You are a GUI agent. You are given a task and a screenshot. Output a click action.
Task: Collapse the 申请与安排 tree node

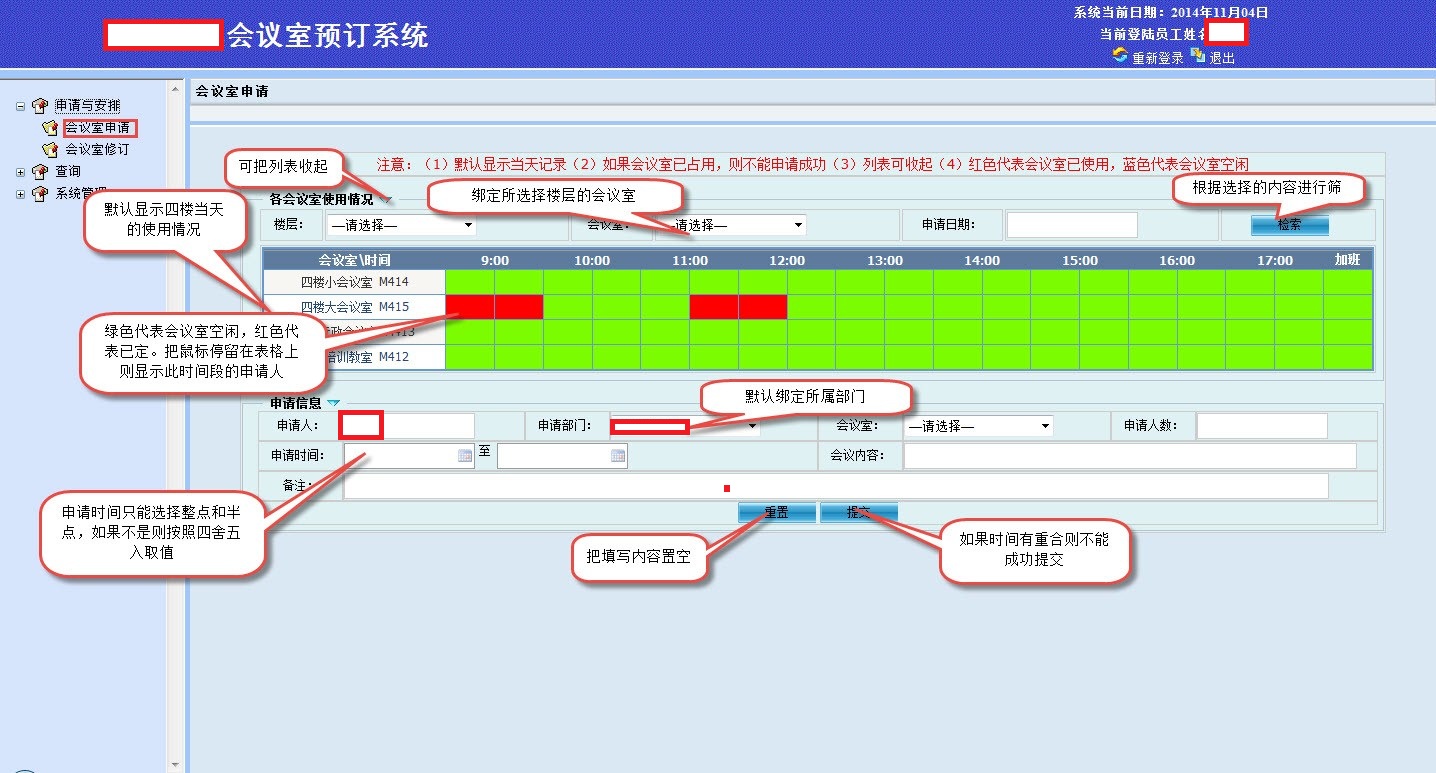[x=21, y=106]
